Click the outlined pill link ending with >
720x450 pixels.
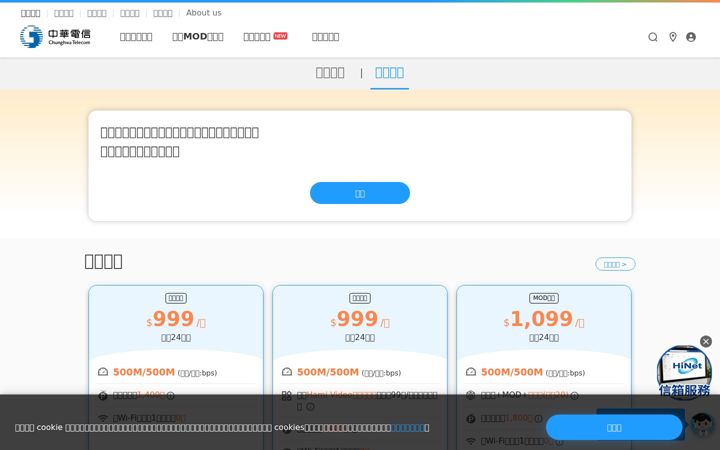(615, 264)
